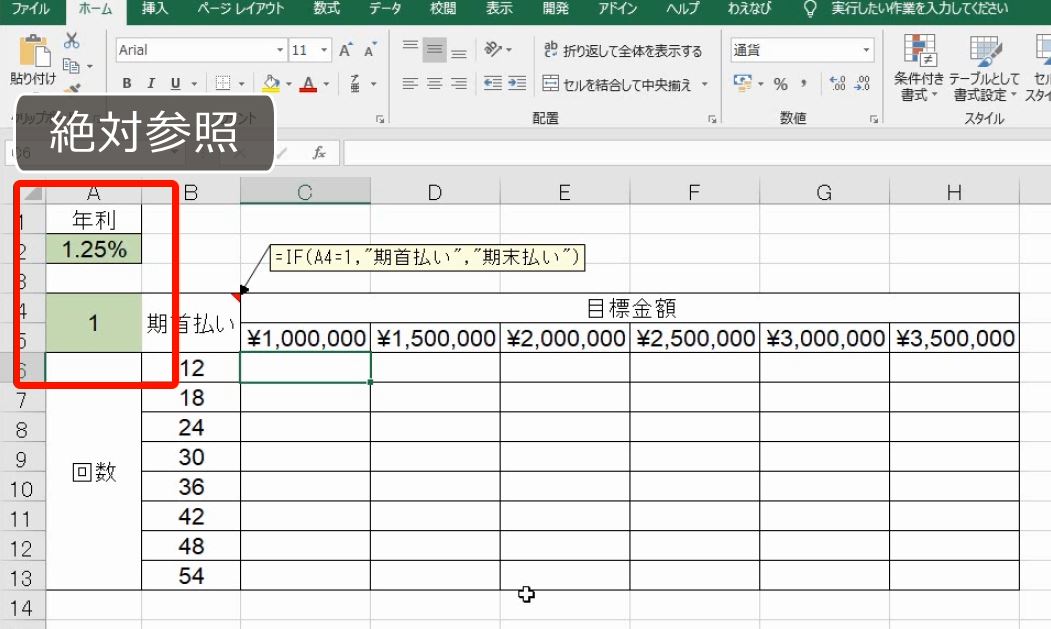The image size is (1051, 629).
Task: Apply comma style
Action: [803, 84]
